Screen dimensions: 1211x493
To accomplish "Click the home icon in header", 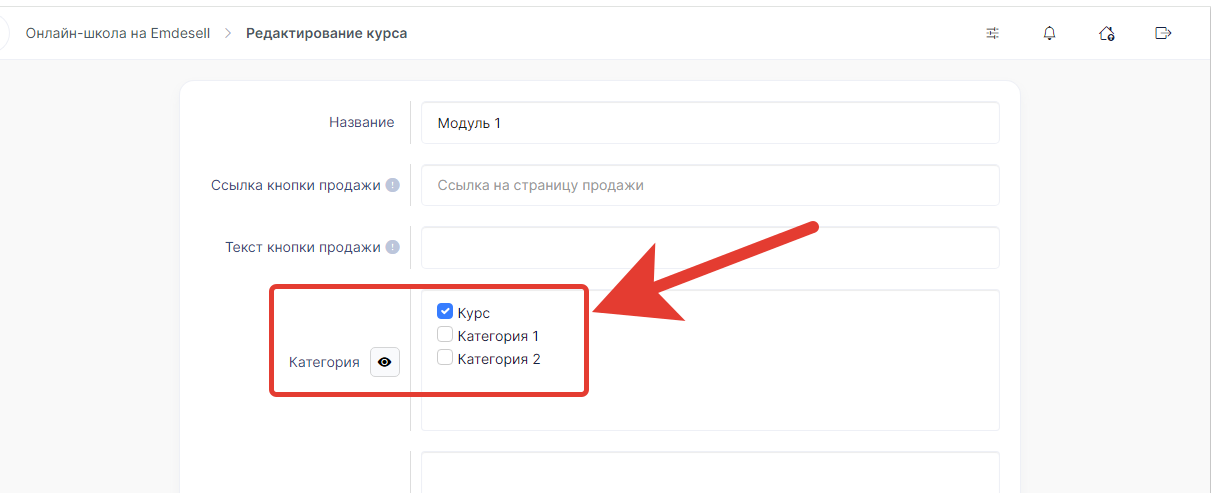I will 1106,33.
